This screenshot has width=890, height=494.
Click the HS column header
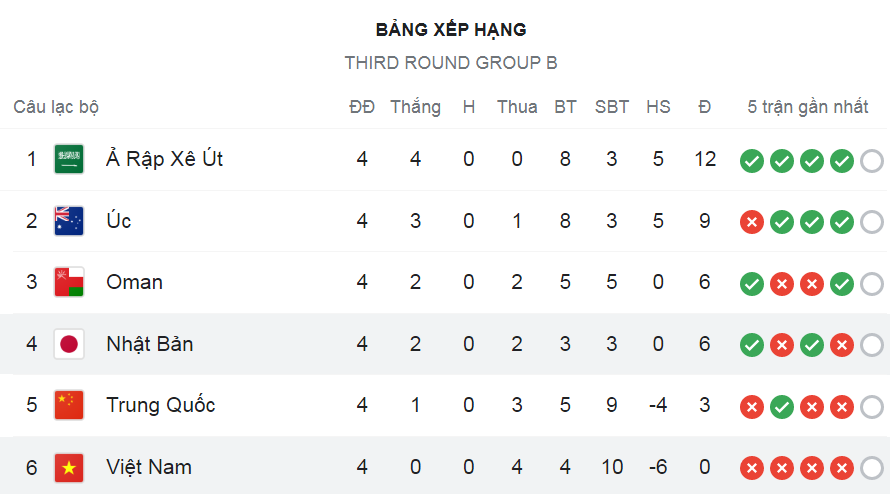click(x=658, y=107)
